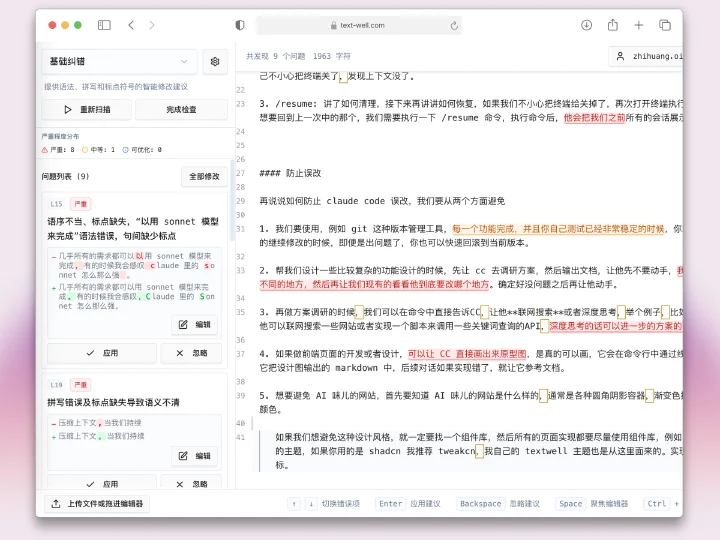Open the 基础纠错 mode dropdown
The height and width of the screenshot is (540, 720).
coord(119,62)
